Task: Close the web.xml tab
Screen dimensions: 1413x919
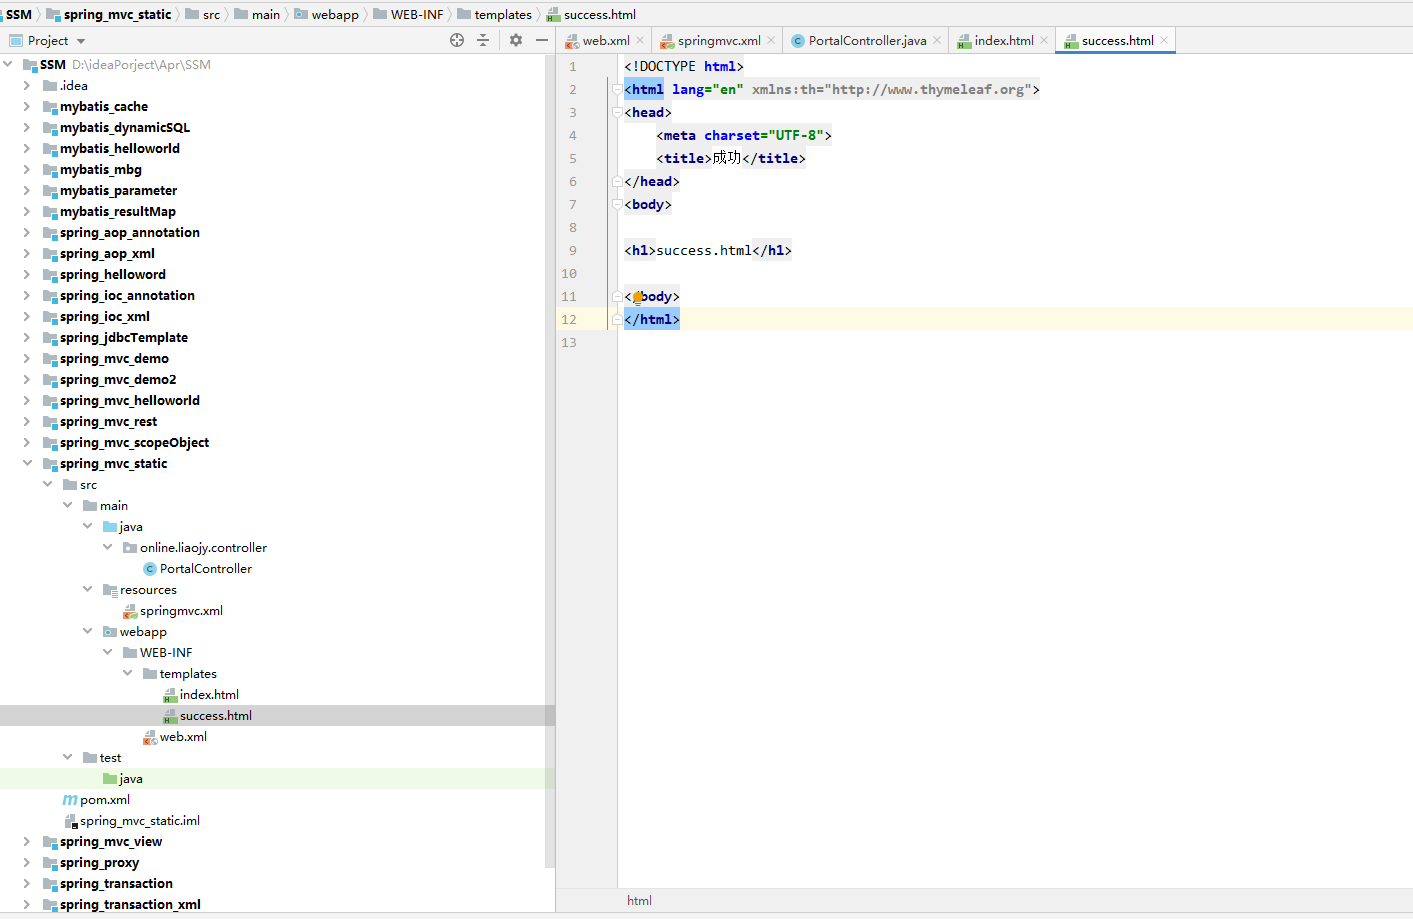Action: point(641,41)
